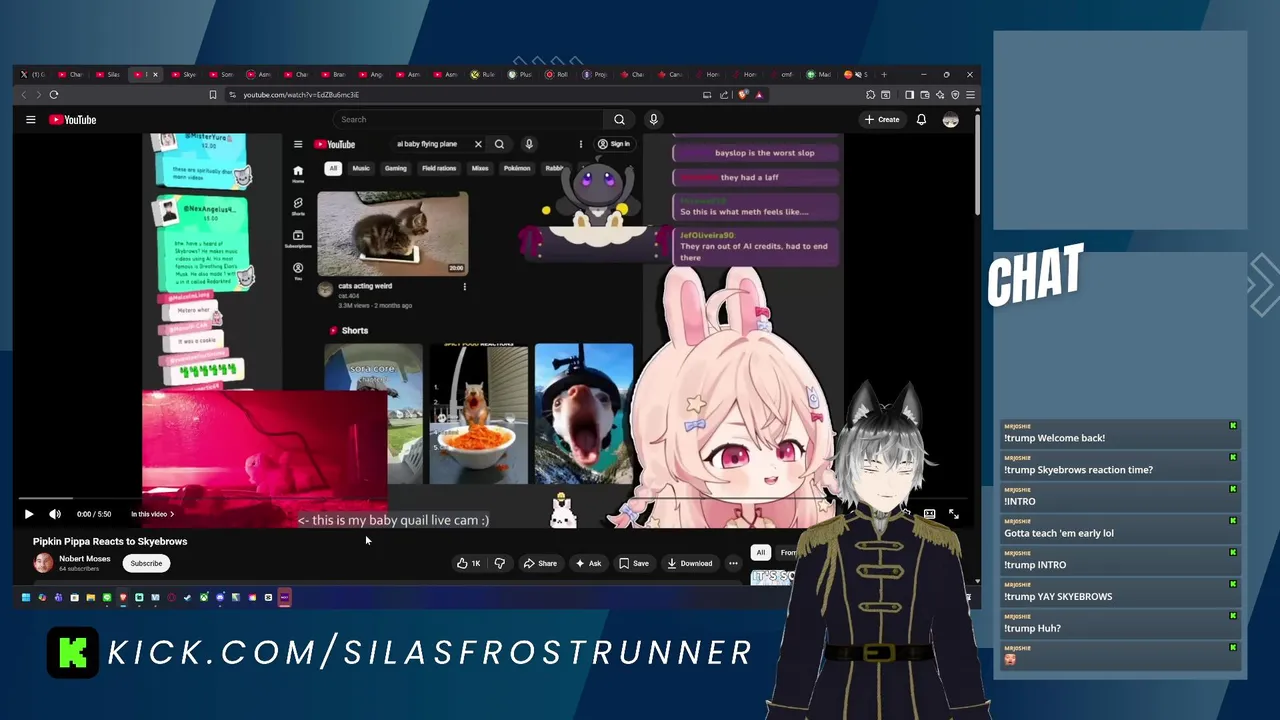This screenshot has height=720, width=1280.
Task: Open YouTube notifications bell
Action: pyautogui.click(x=921, y=119)
